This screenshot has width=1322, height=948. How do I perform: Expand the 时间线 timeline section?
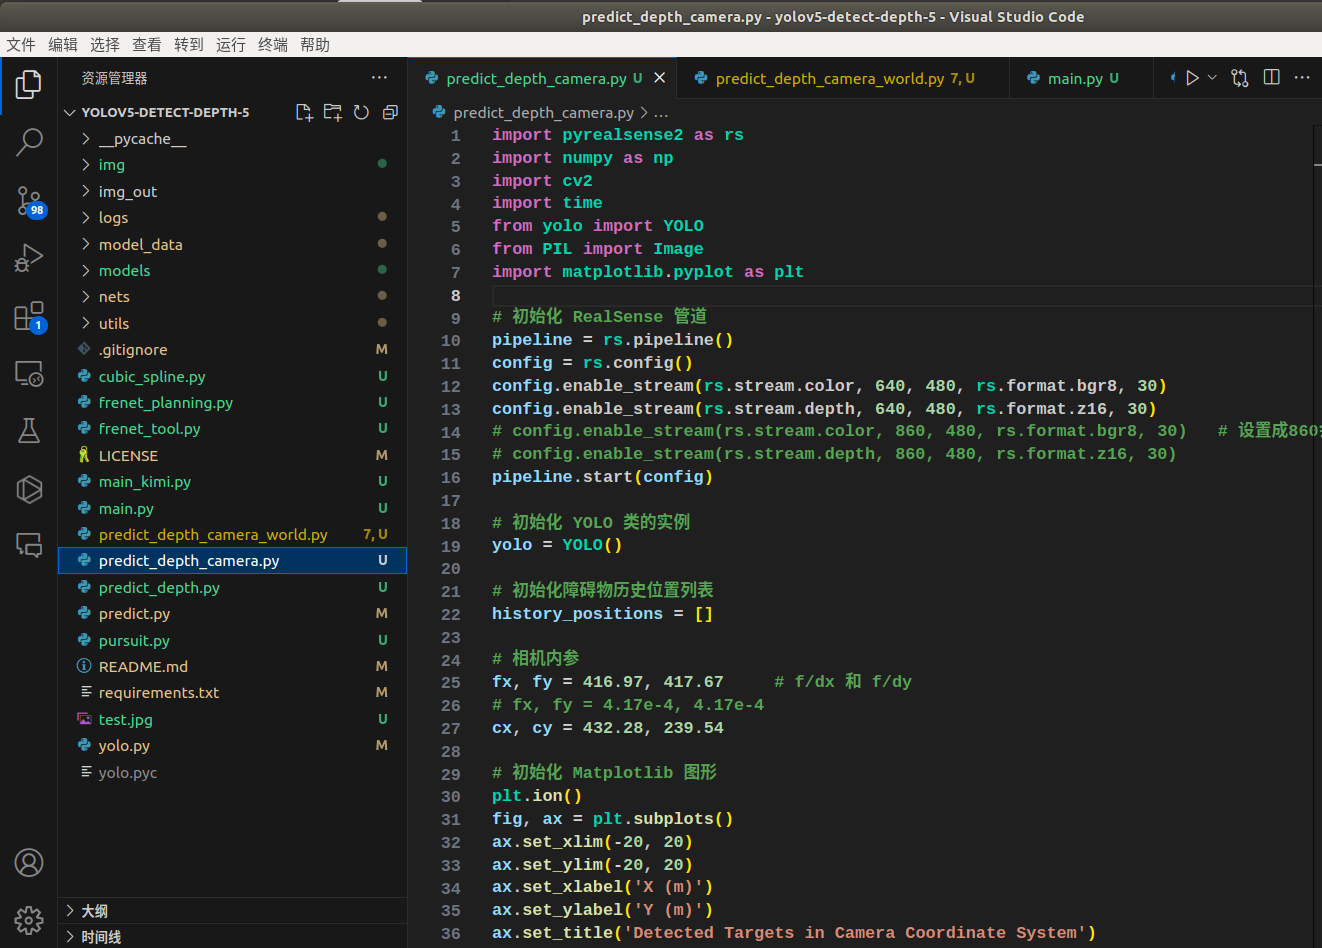coord(232,937)
